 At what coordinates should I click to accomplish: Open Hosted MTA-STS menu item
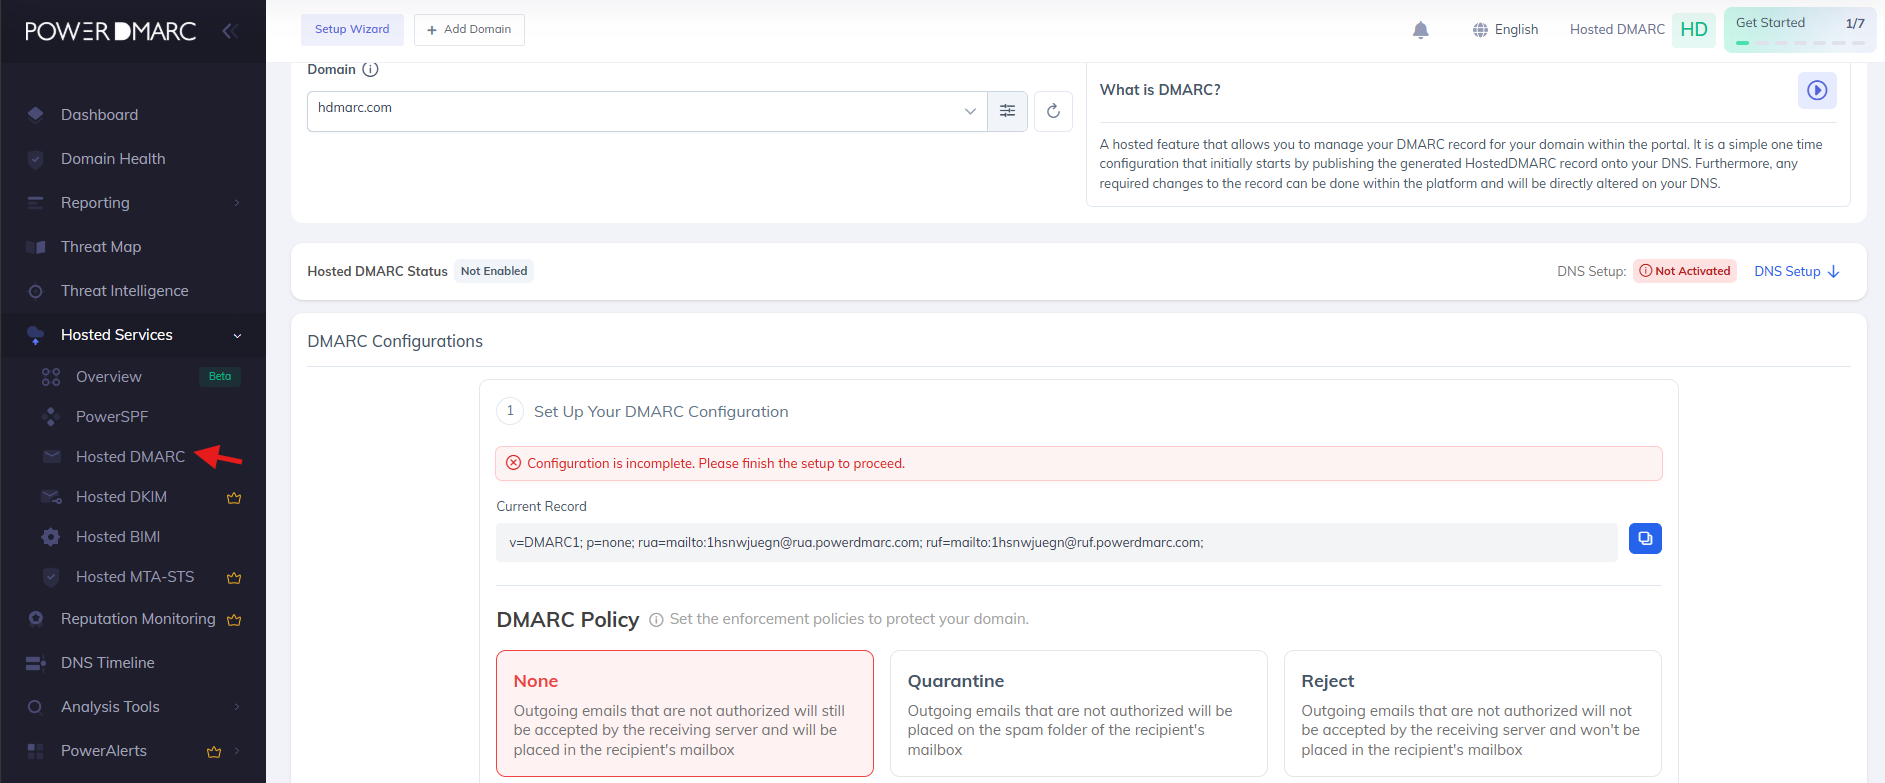(x=133, y=577)
